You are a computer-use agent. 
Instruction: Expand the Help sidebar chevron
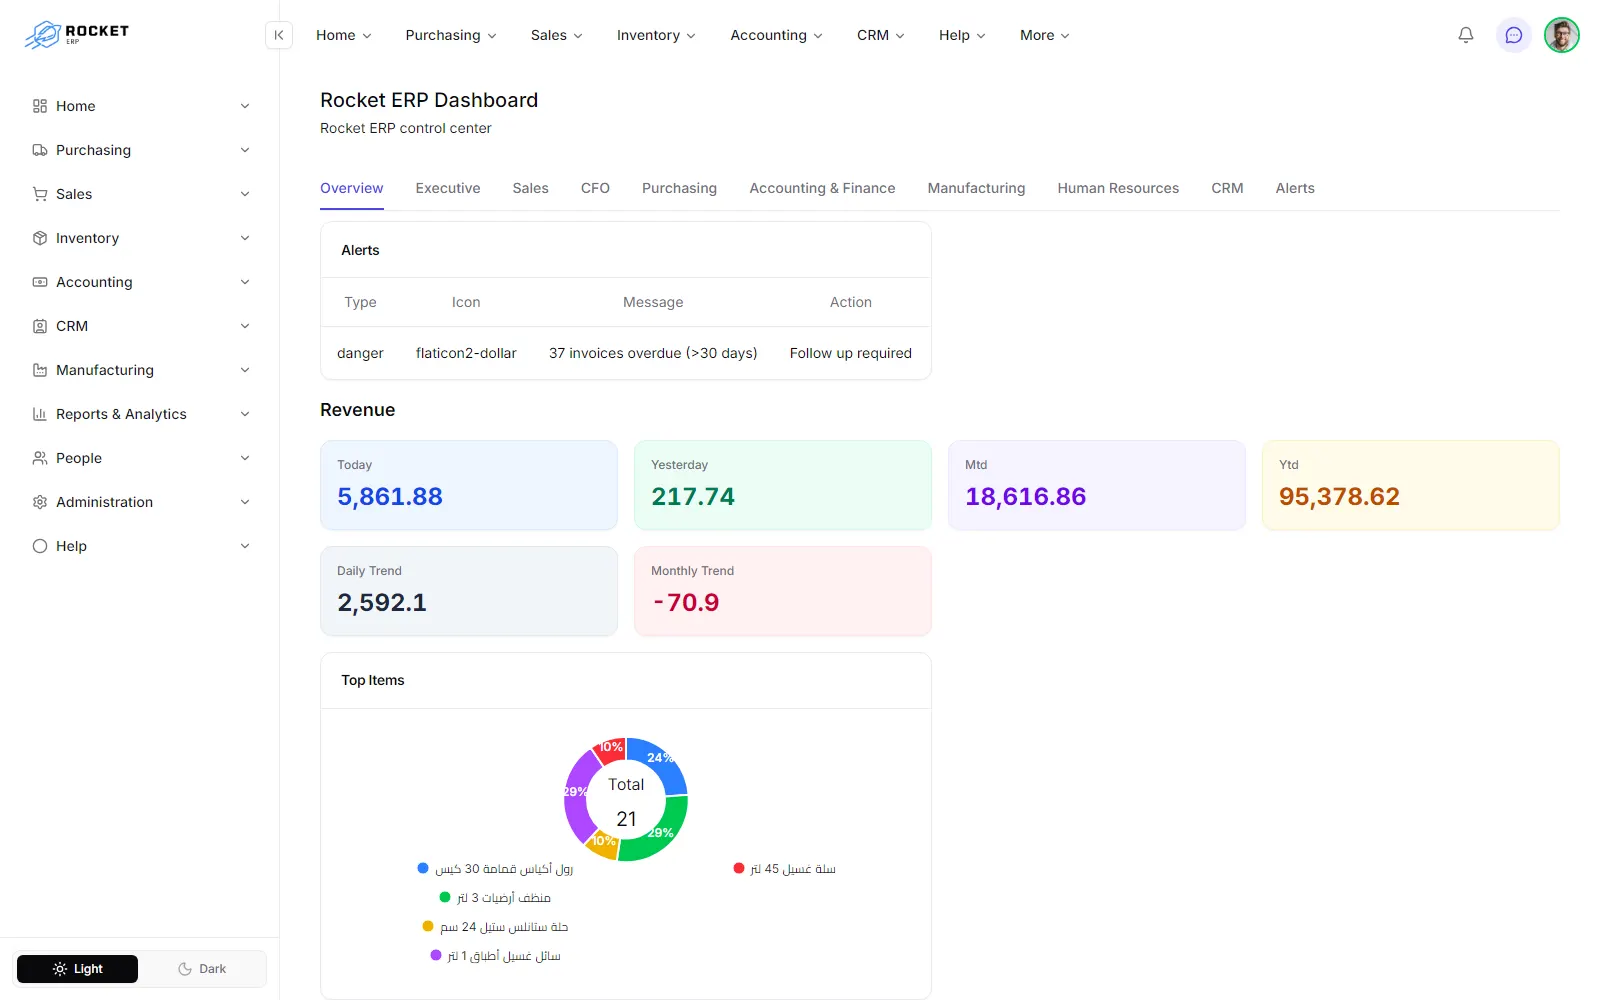click(245, 546)
